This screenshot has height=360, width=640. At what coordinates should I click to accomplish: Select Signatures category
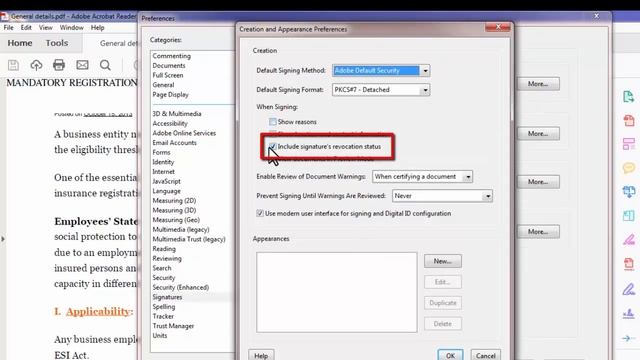tap(167, 297)
